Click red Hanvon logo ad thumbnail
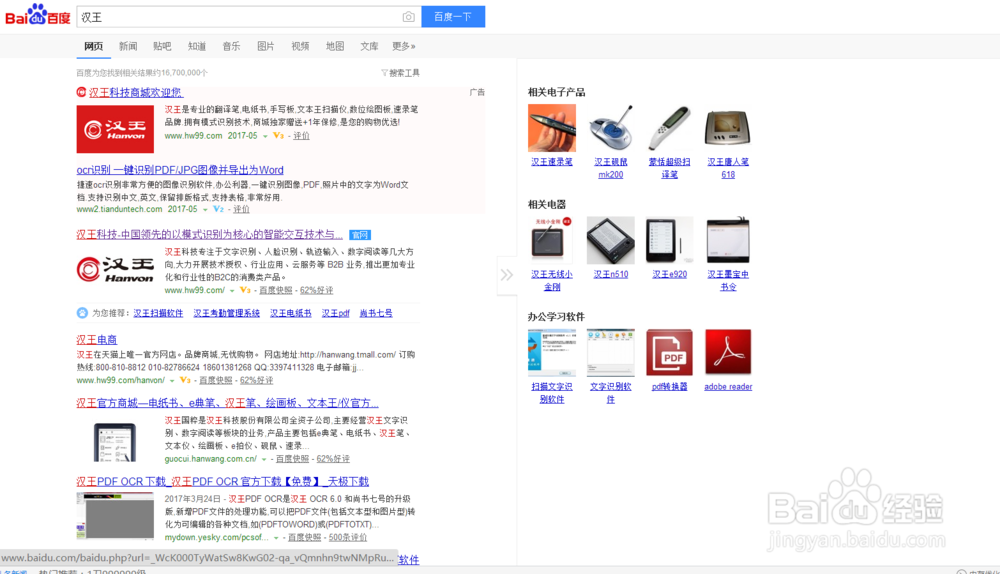Image resolution: width=1000 pixels, height=574 pixels. [x=115, y=129]
